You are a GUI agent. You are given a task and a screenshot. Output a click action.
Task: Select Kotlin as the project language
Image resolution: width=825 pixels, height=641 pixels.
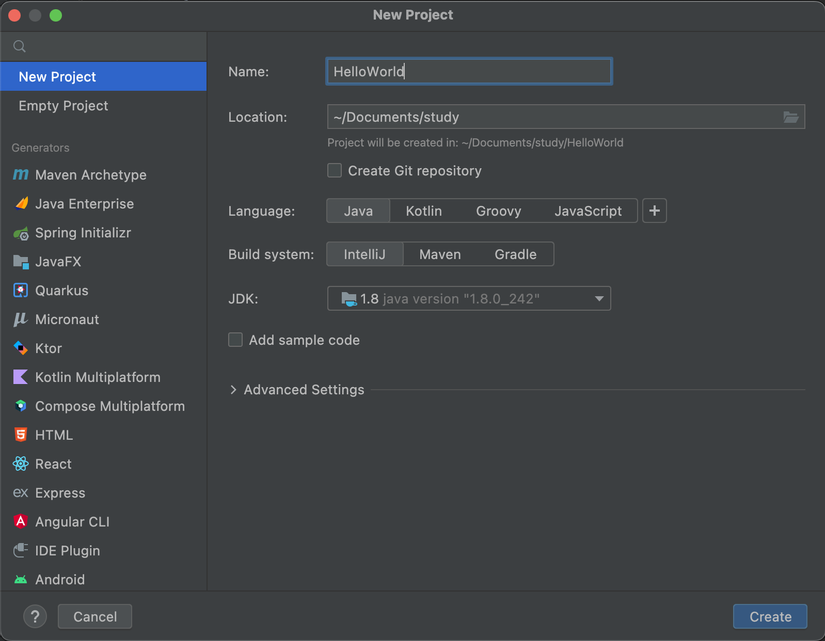[424, 211]
